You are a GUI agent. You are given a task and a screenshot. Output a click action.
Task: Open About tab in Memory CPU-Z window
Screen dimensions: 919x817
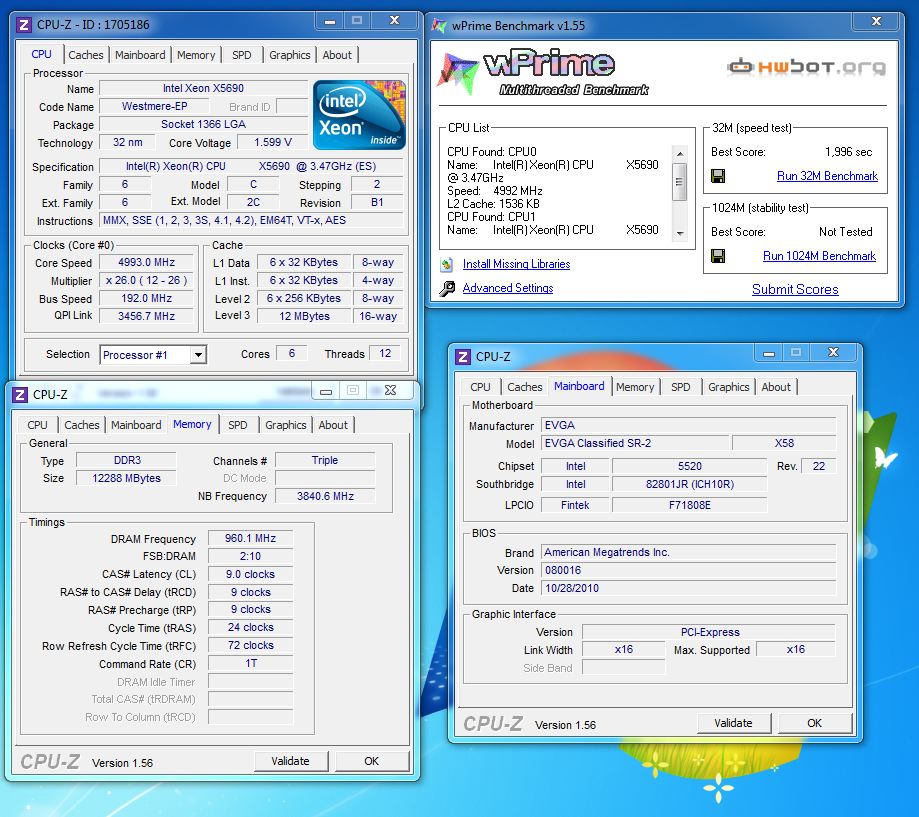333,425
